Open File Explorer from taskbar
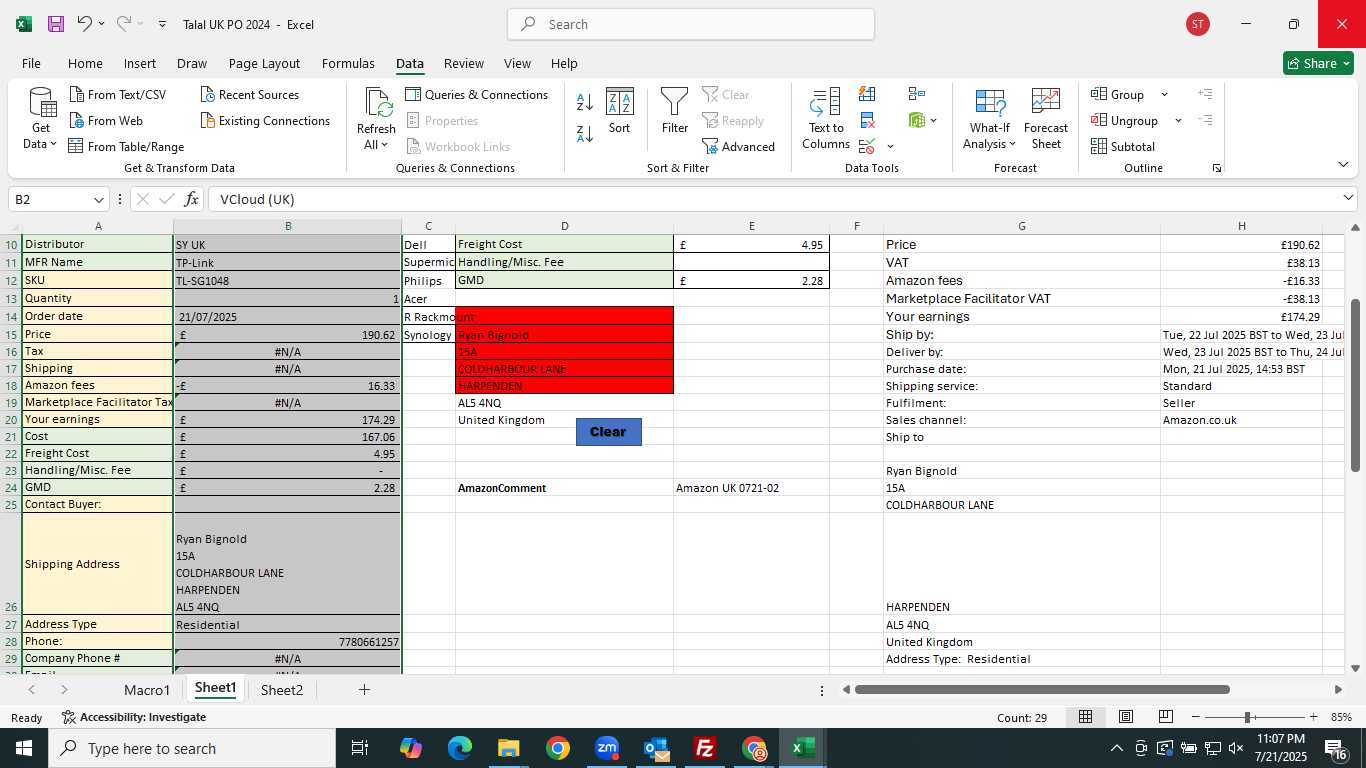The width and height of the screenshot is (1366, 768). point(508,748)
